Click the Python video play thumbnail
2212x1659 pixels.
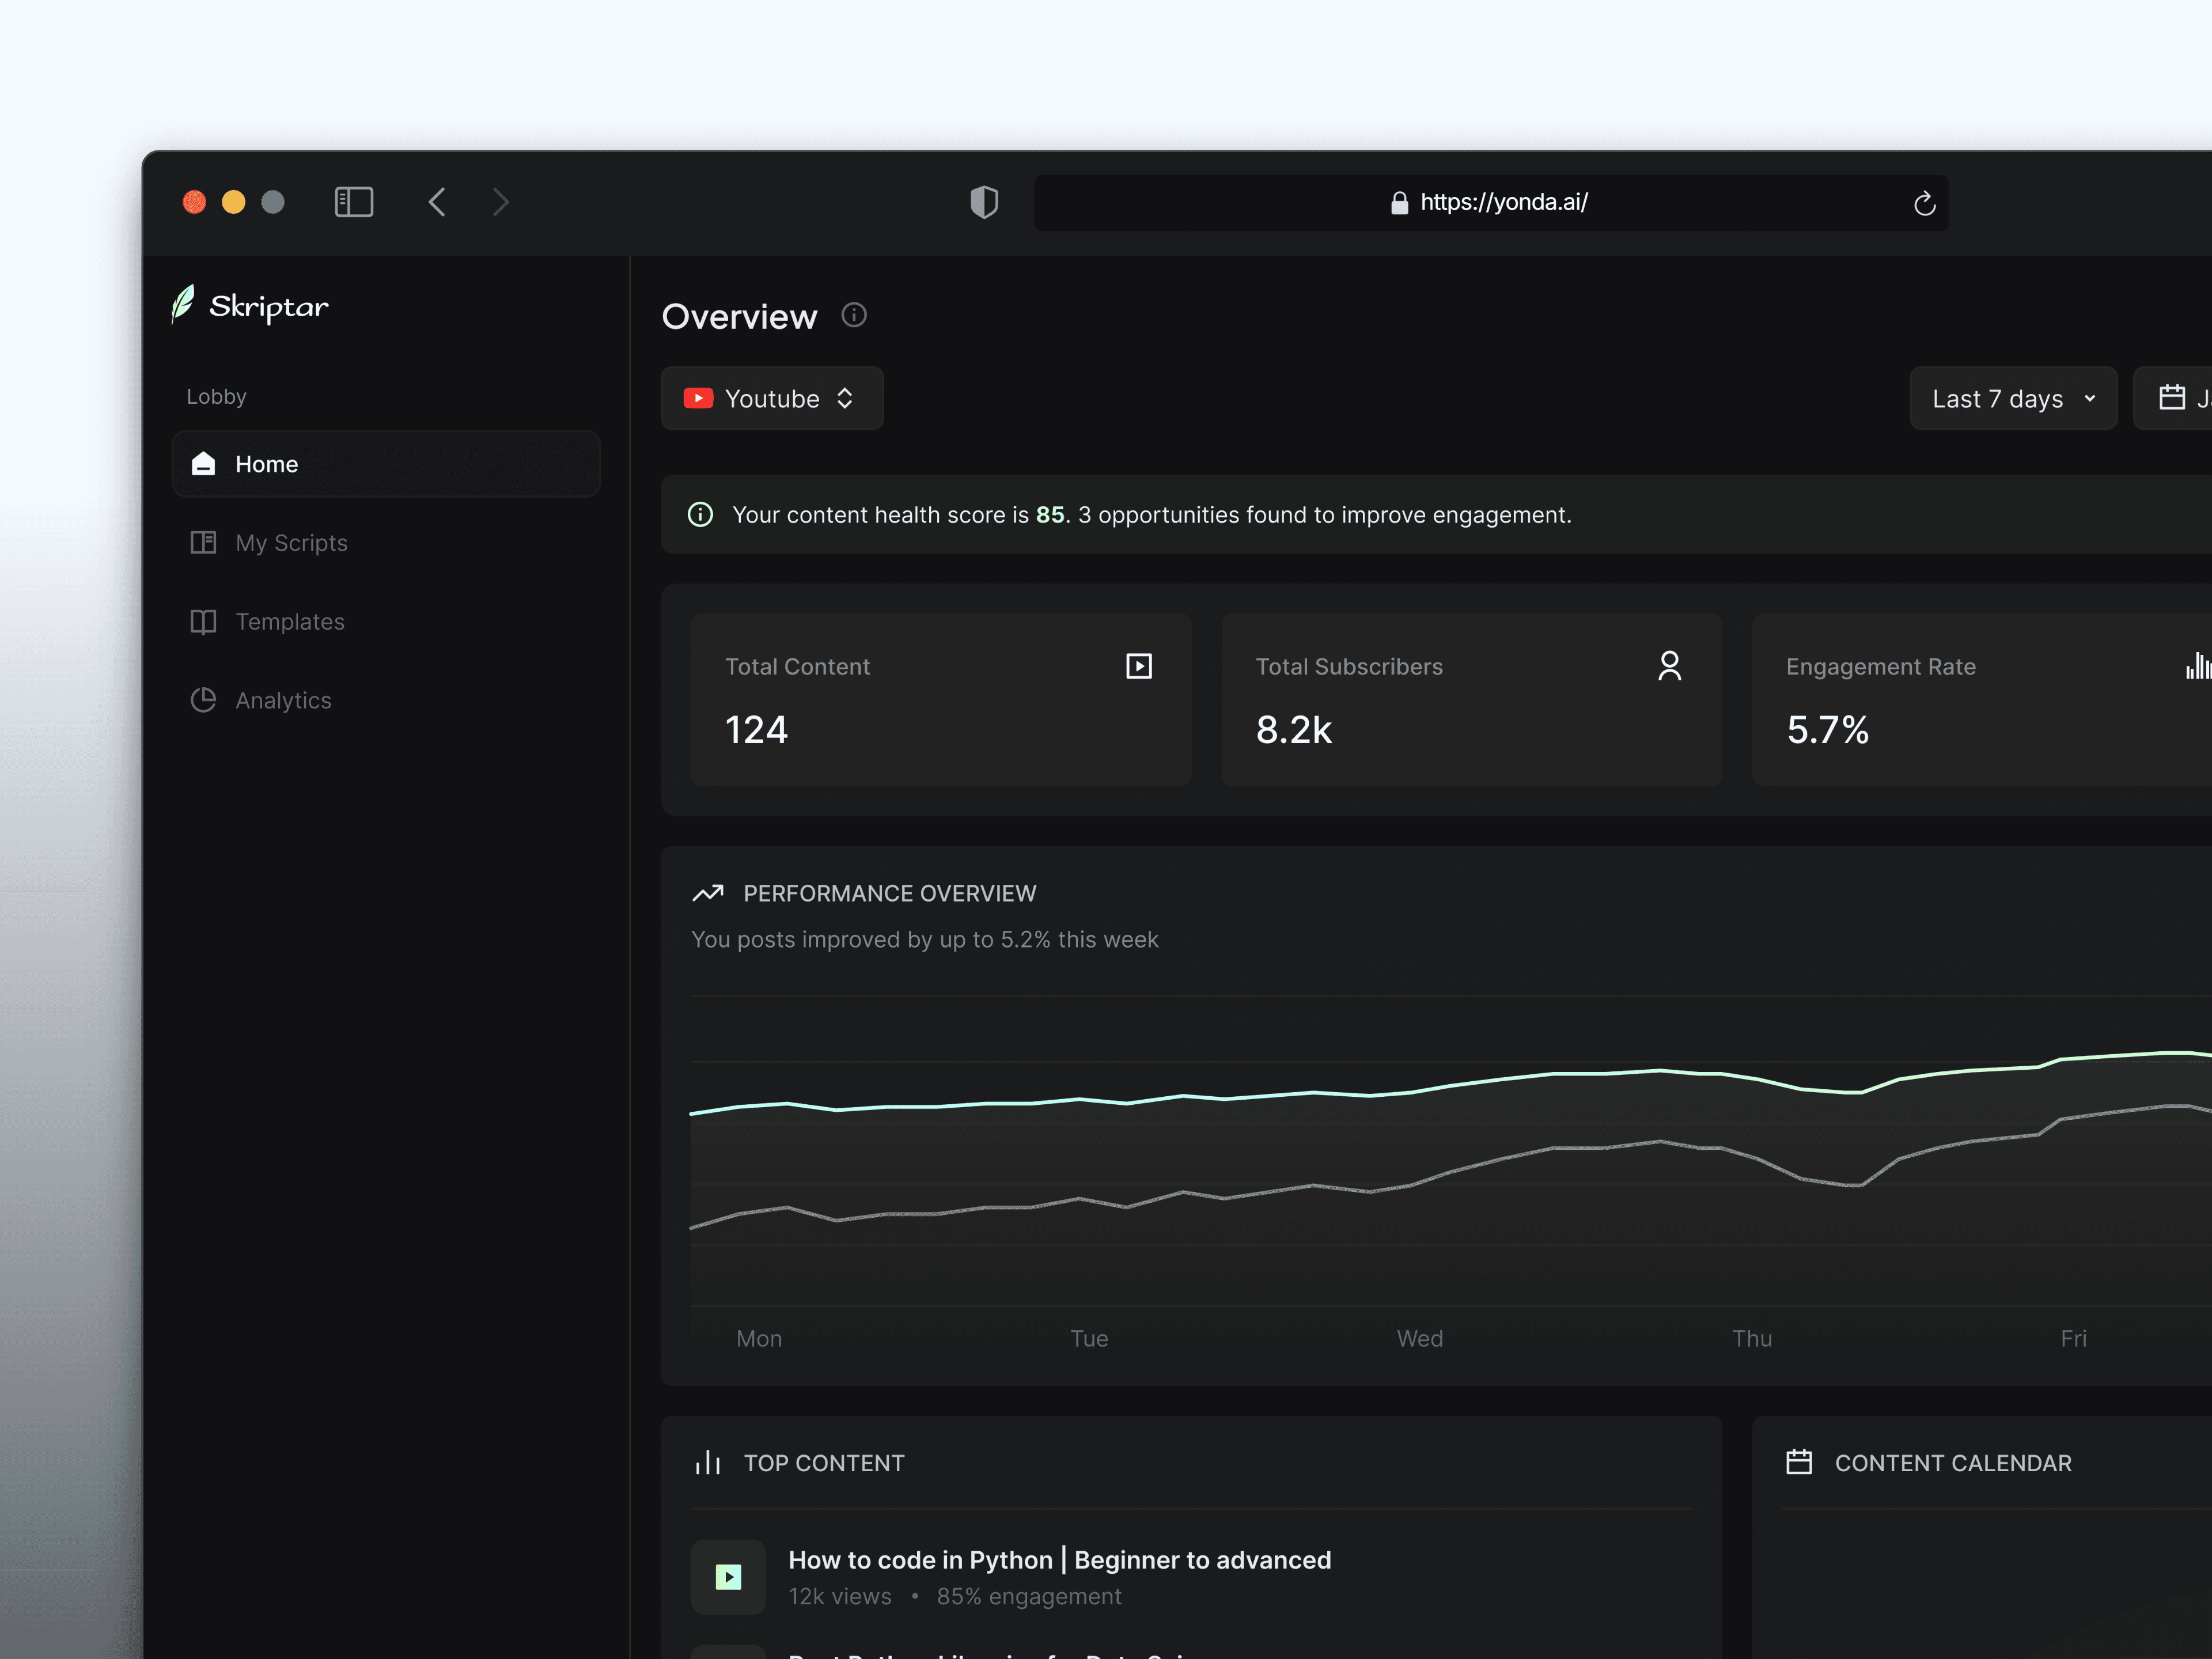(x=728, y=1577)
